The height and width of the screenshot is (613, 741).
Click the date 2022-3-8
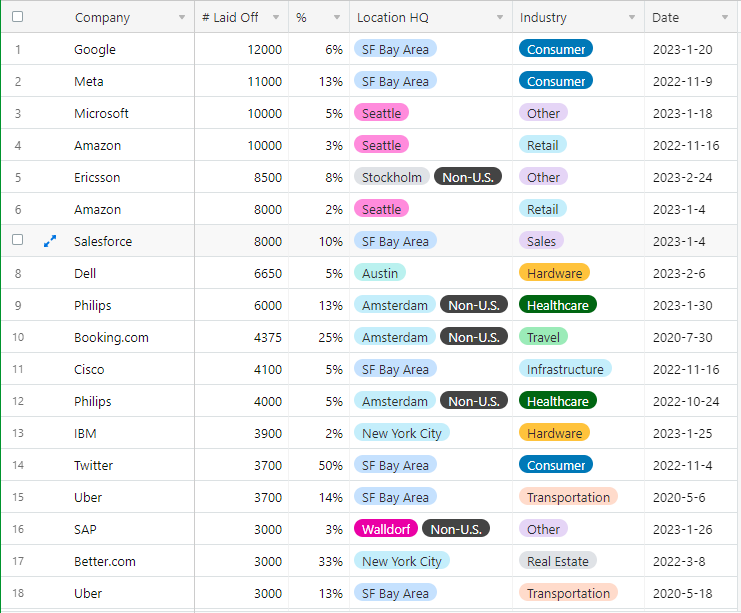(679, 561)
